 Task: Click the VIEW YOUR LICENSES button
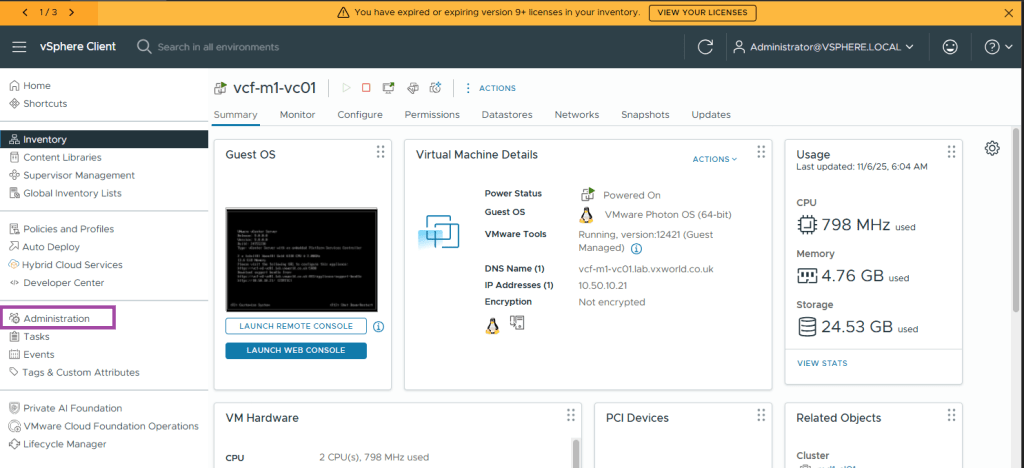[703, 13]
